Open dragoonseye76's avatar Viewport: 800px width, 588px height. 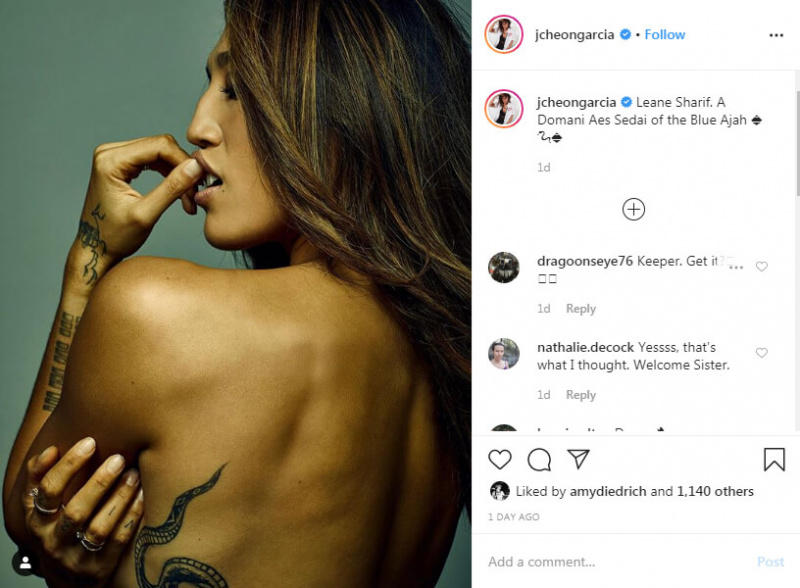(x=504, y=267)
